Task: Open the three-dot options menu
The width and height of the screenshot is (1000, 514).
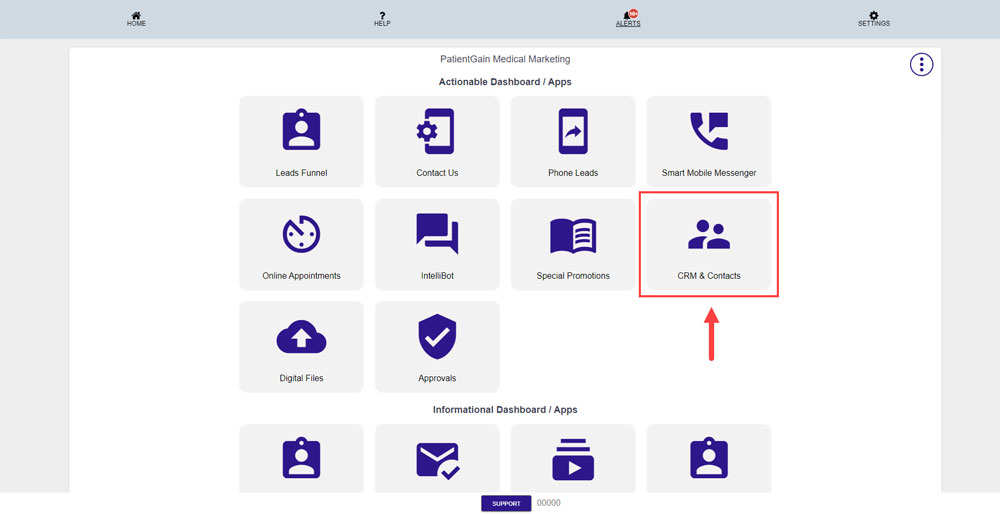Action: tap(921, 64)
